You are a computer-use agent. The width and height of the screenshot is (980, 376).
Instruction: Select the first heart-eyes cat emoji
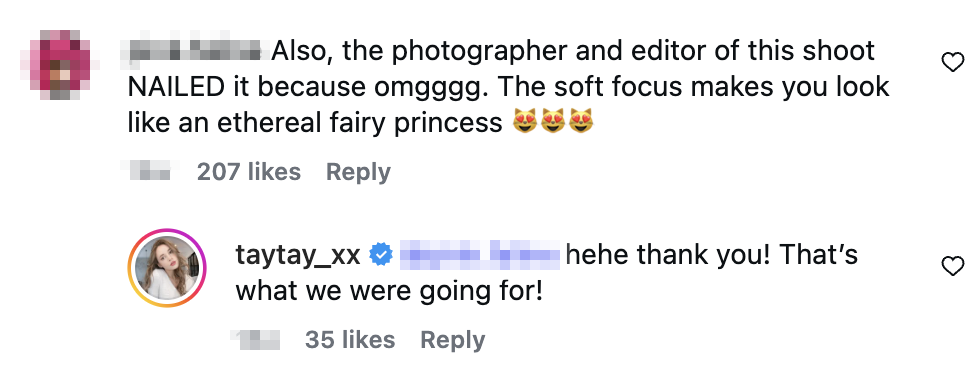[x=525, y=121]
